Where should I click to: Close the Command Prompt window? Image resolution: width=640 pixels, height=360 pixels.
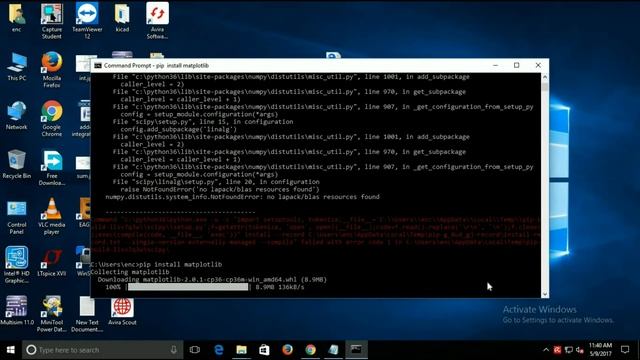tap(538, 65)
